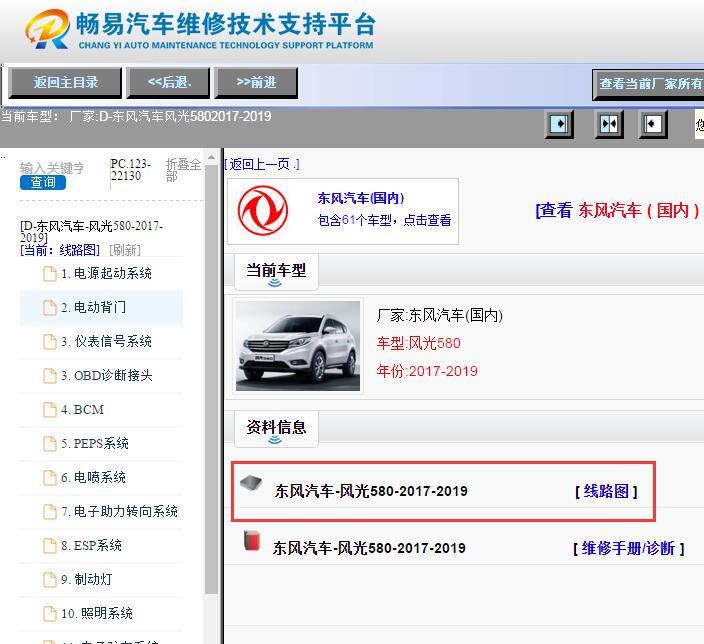The width and height of the screenshot is (704, 644).
Task: Open the 维修手册/诊断 link
Action: pyautogui.click(x=629, y=548)
